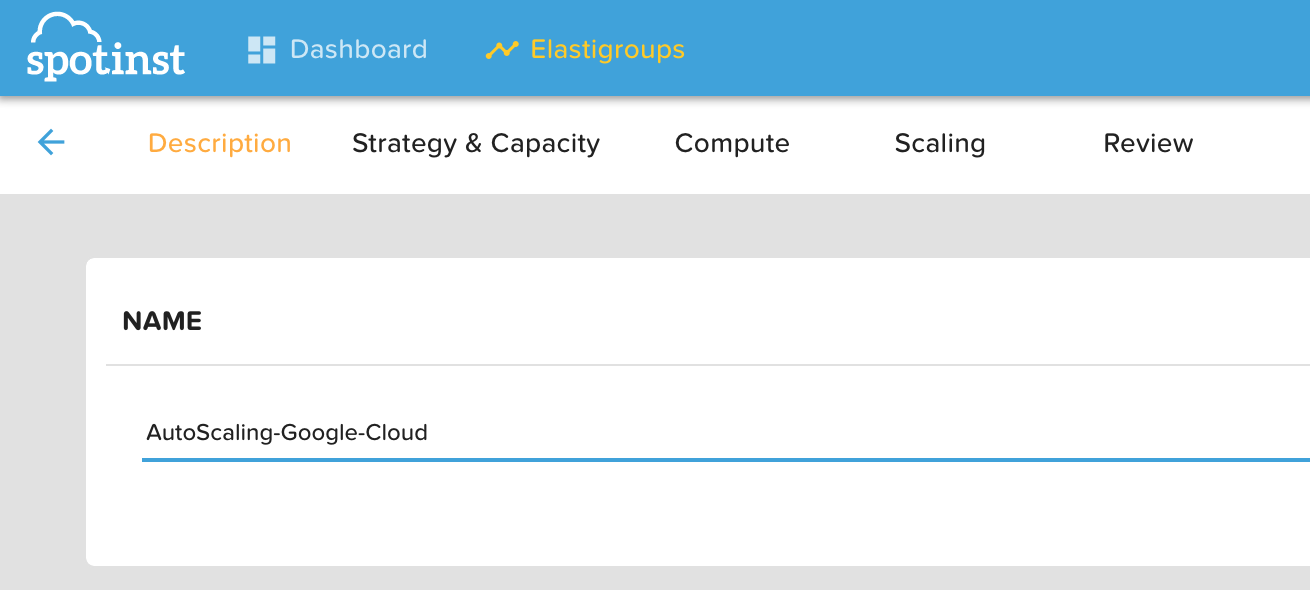The width and height of the screenshot is (1310, 590).
Task: Navigate back using the blue arrow
Action: [x=50, y=142]
